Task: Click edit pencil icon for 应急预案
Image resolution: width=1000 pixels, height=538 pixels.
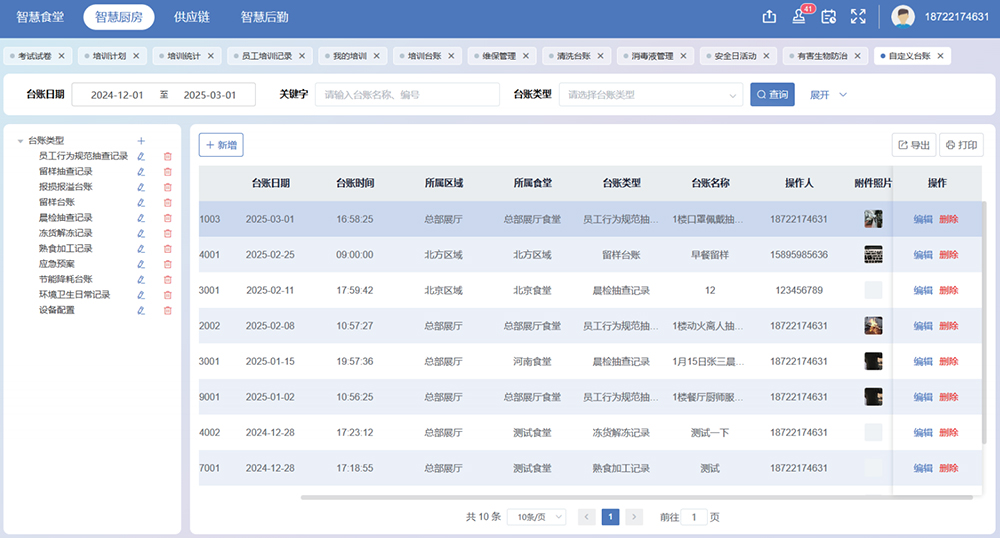Action: click(141, 264)
